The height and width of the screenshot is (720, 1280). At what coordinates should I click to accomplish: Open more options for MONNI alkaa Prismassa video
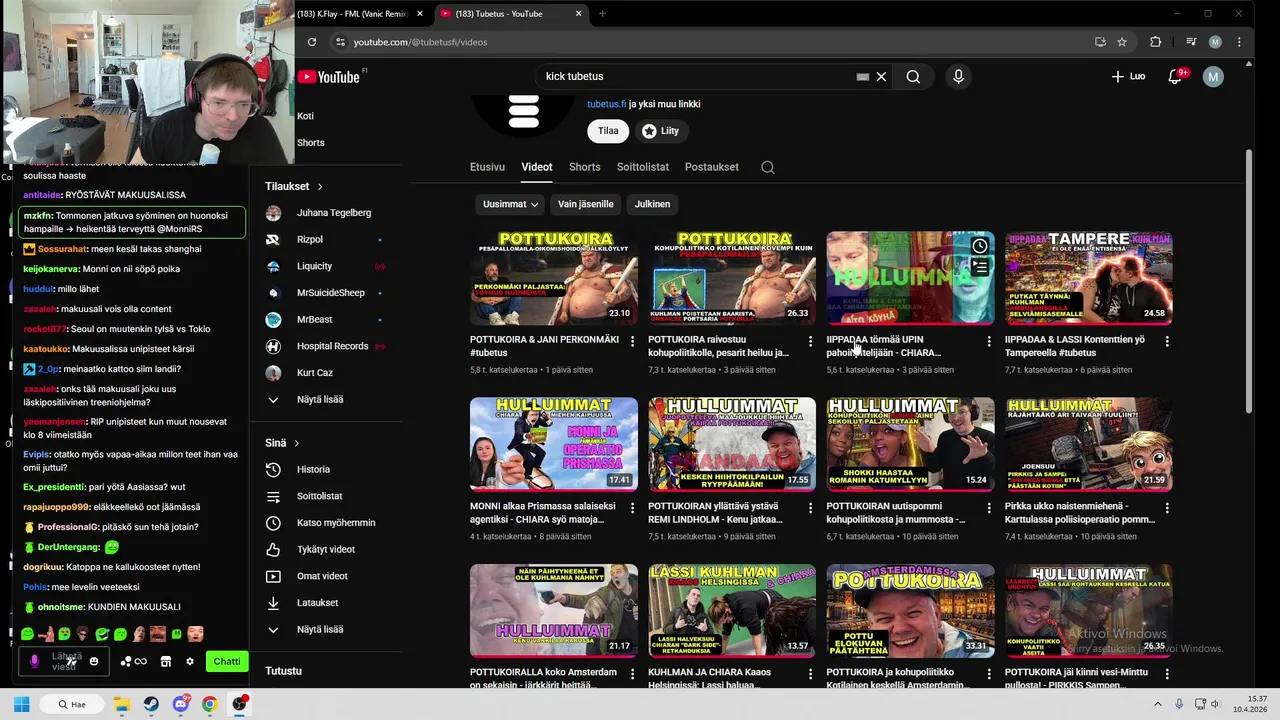pyautogui.click(x=632, y=508)
